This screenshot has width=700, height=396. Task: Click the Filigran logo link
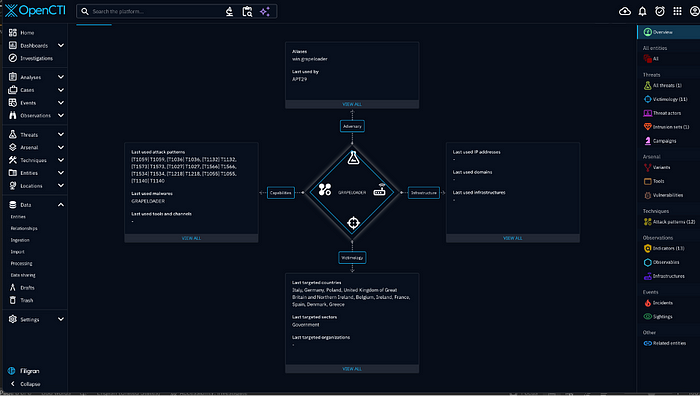(x=24, y=371)
